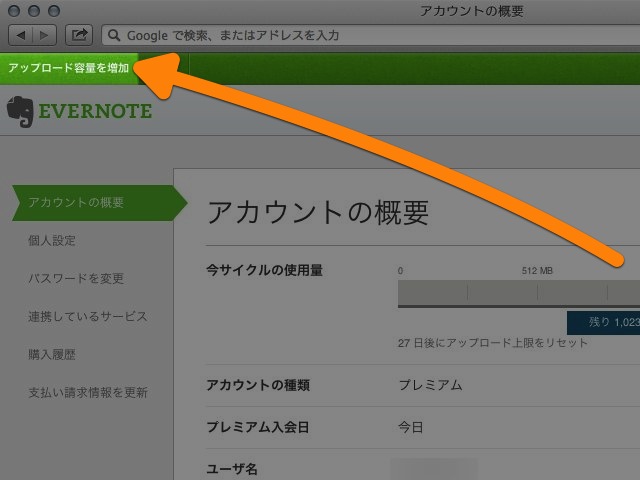Click アップロード容量を増加 button
Image resolution: width=640 pixels, height=480 pixels.
(x=69, y=68)
